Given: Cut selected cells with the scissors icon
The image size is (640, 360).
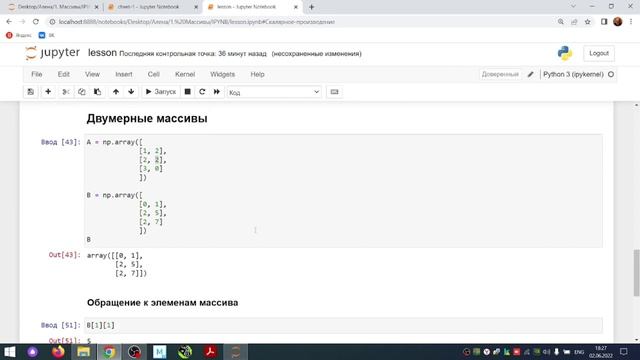Looking at the screenshot, I should [x=65, y=92].
